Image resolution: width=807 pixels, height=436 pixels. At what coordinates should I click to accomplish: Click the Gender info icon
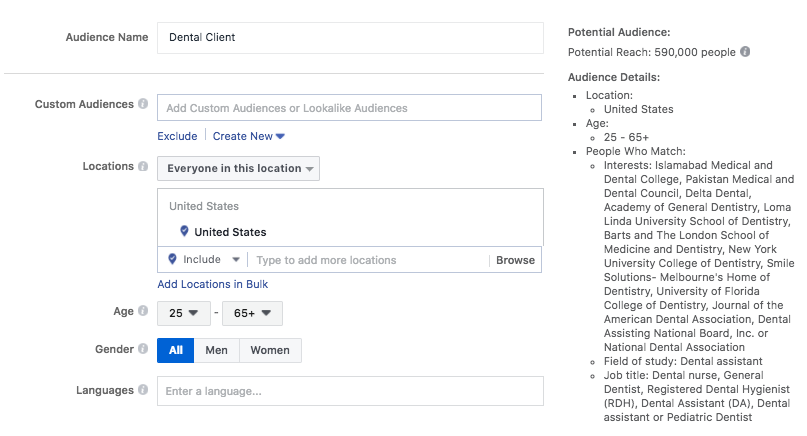tap(143, 348)
